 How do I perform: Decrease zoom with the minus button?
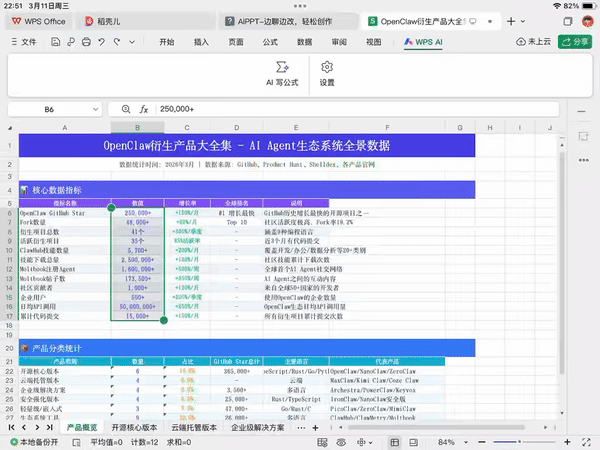pos(482,442)
